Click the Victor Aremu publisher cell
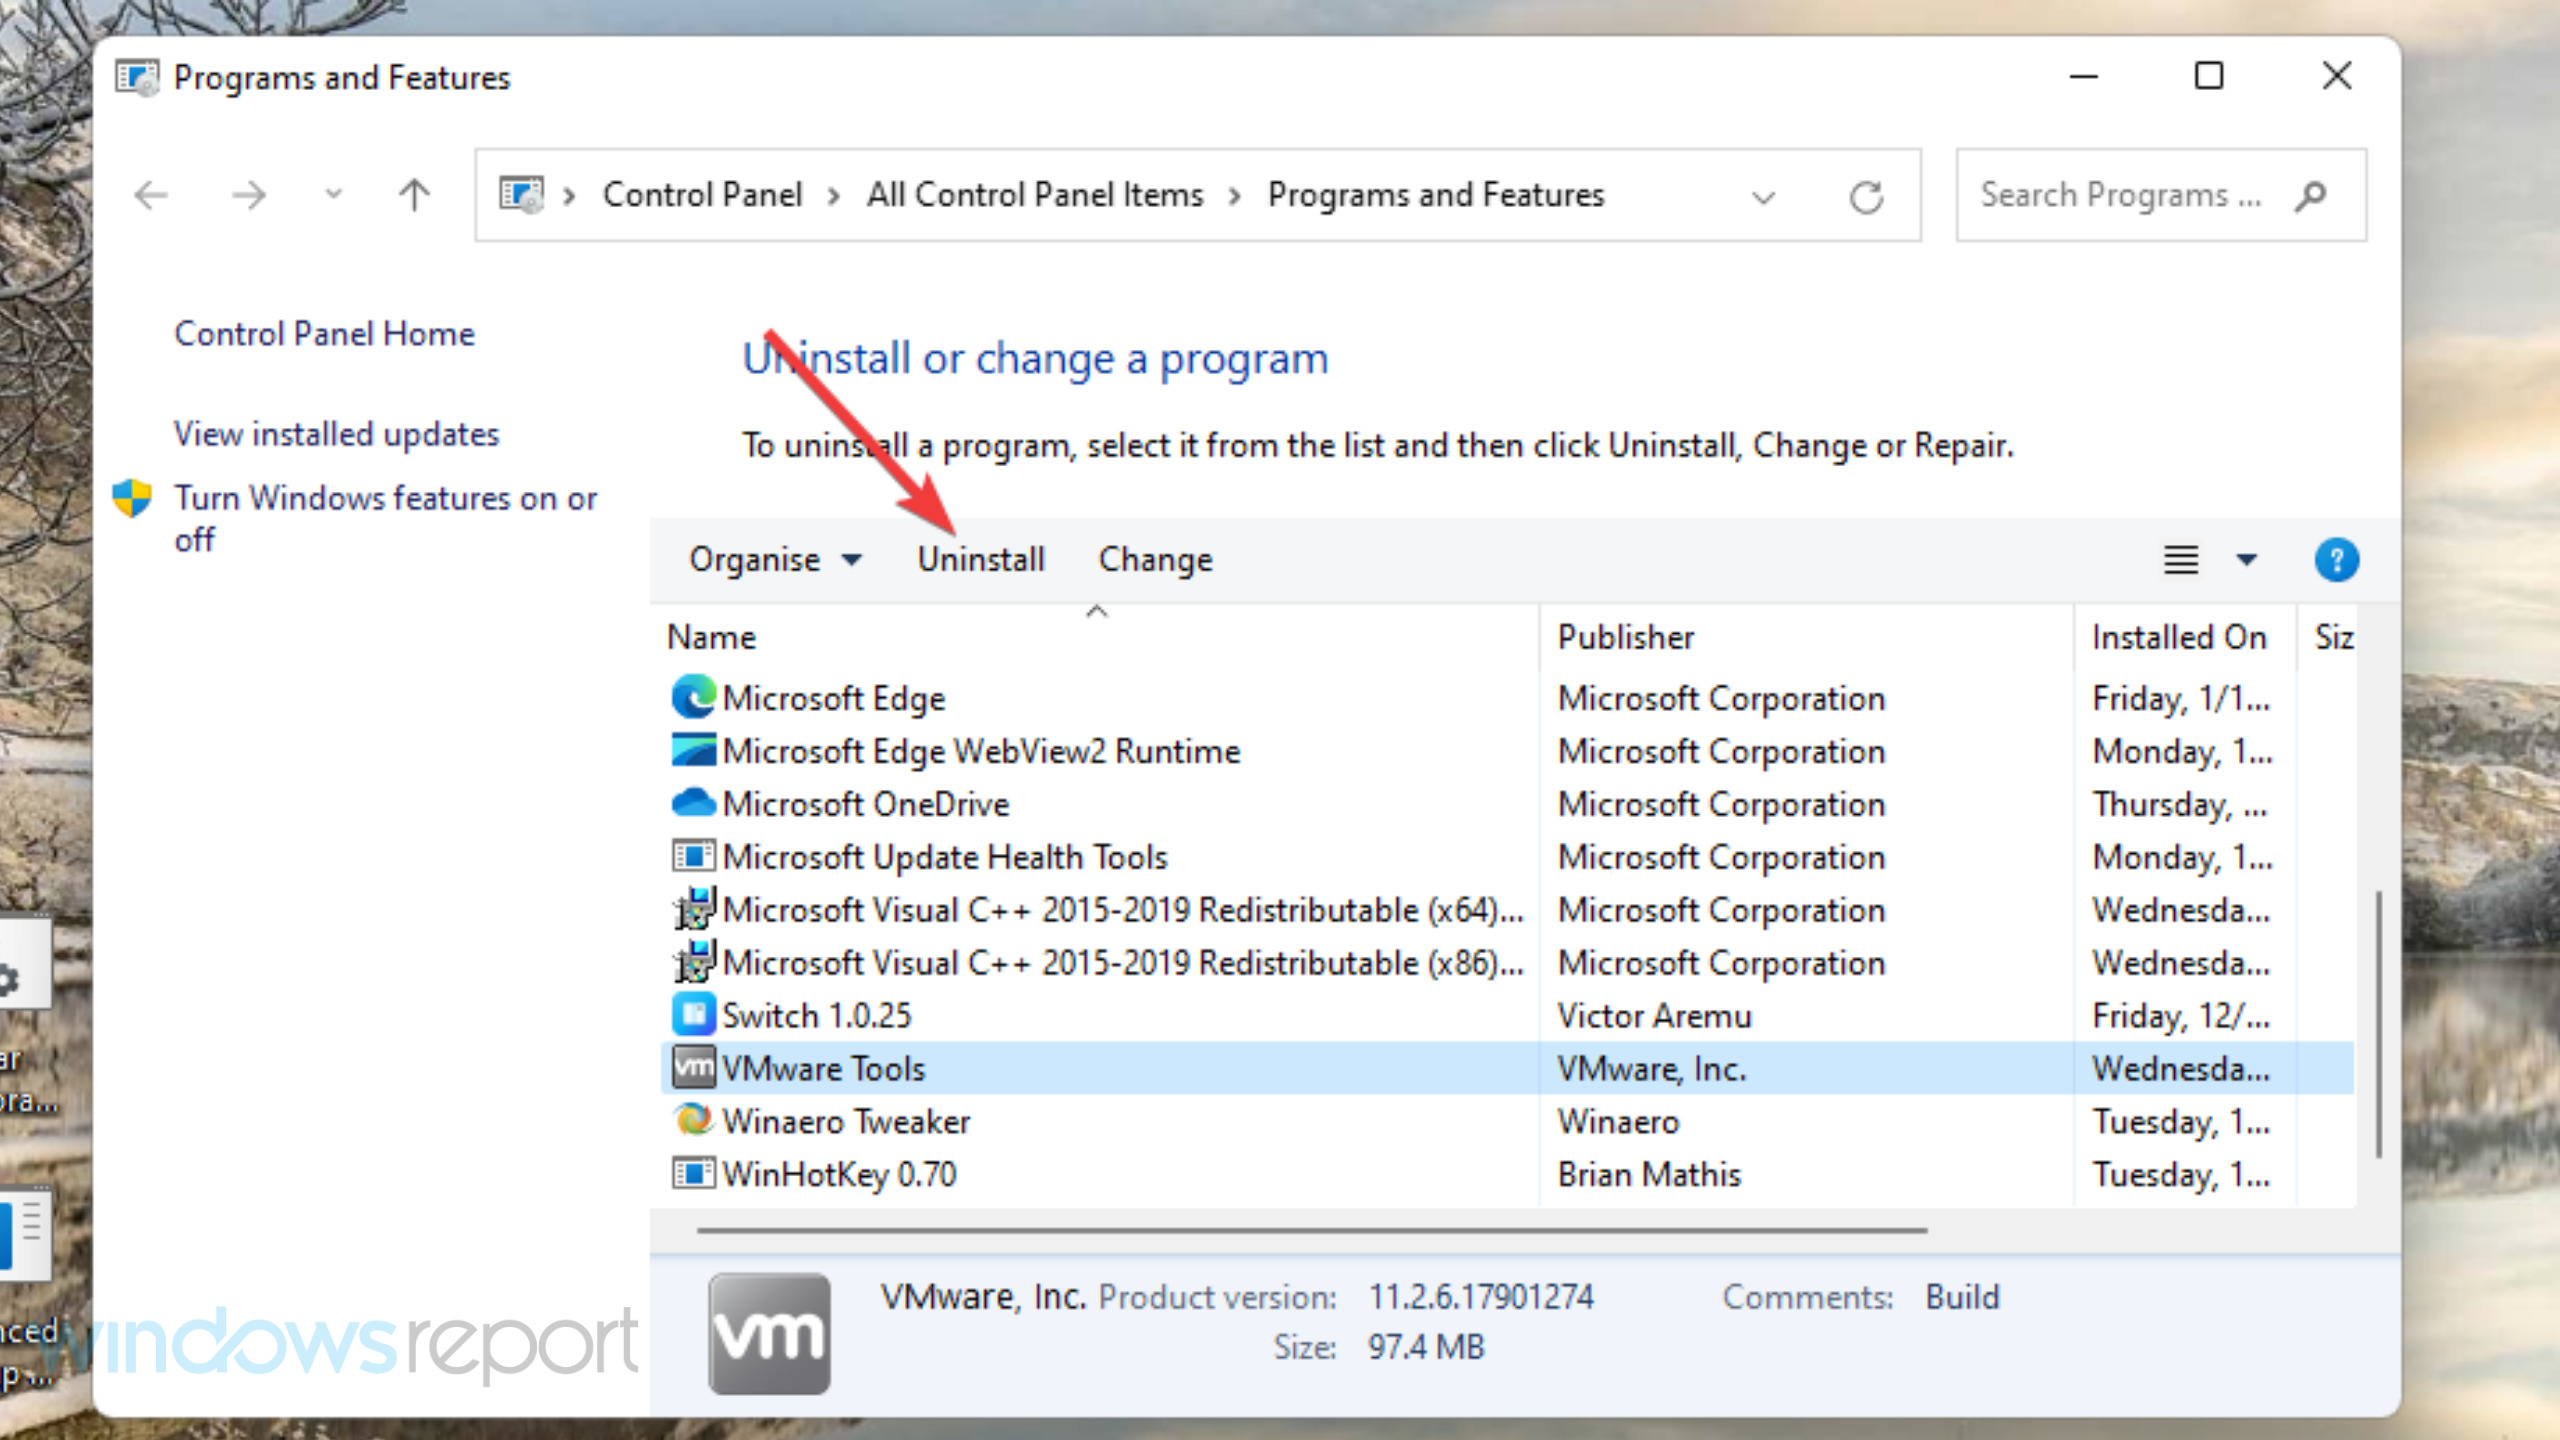This screenshot has width=2560, height=1440. [x=1654, y=1016]
